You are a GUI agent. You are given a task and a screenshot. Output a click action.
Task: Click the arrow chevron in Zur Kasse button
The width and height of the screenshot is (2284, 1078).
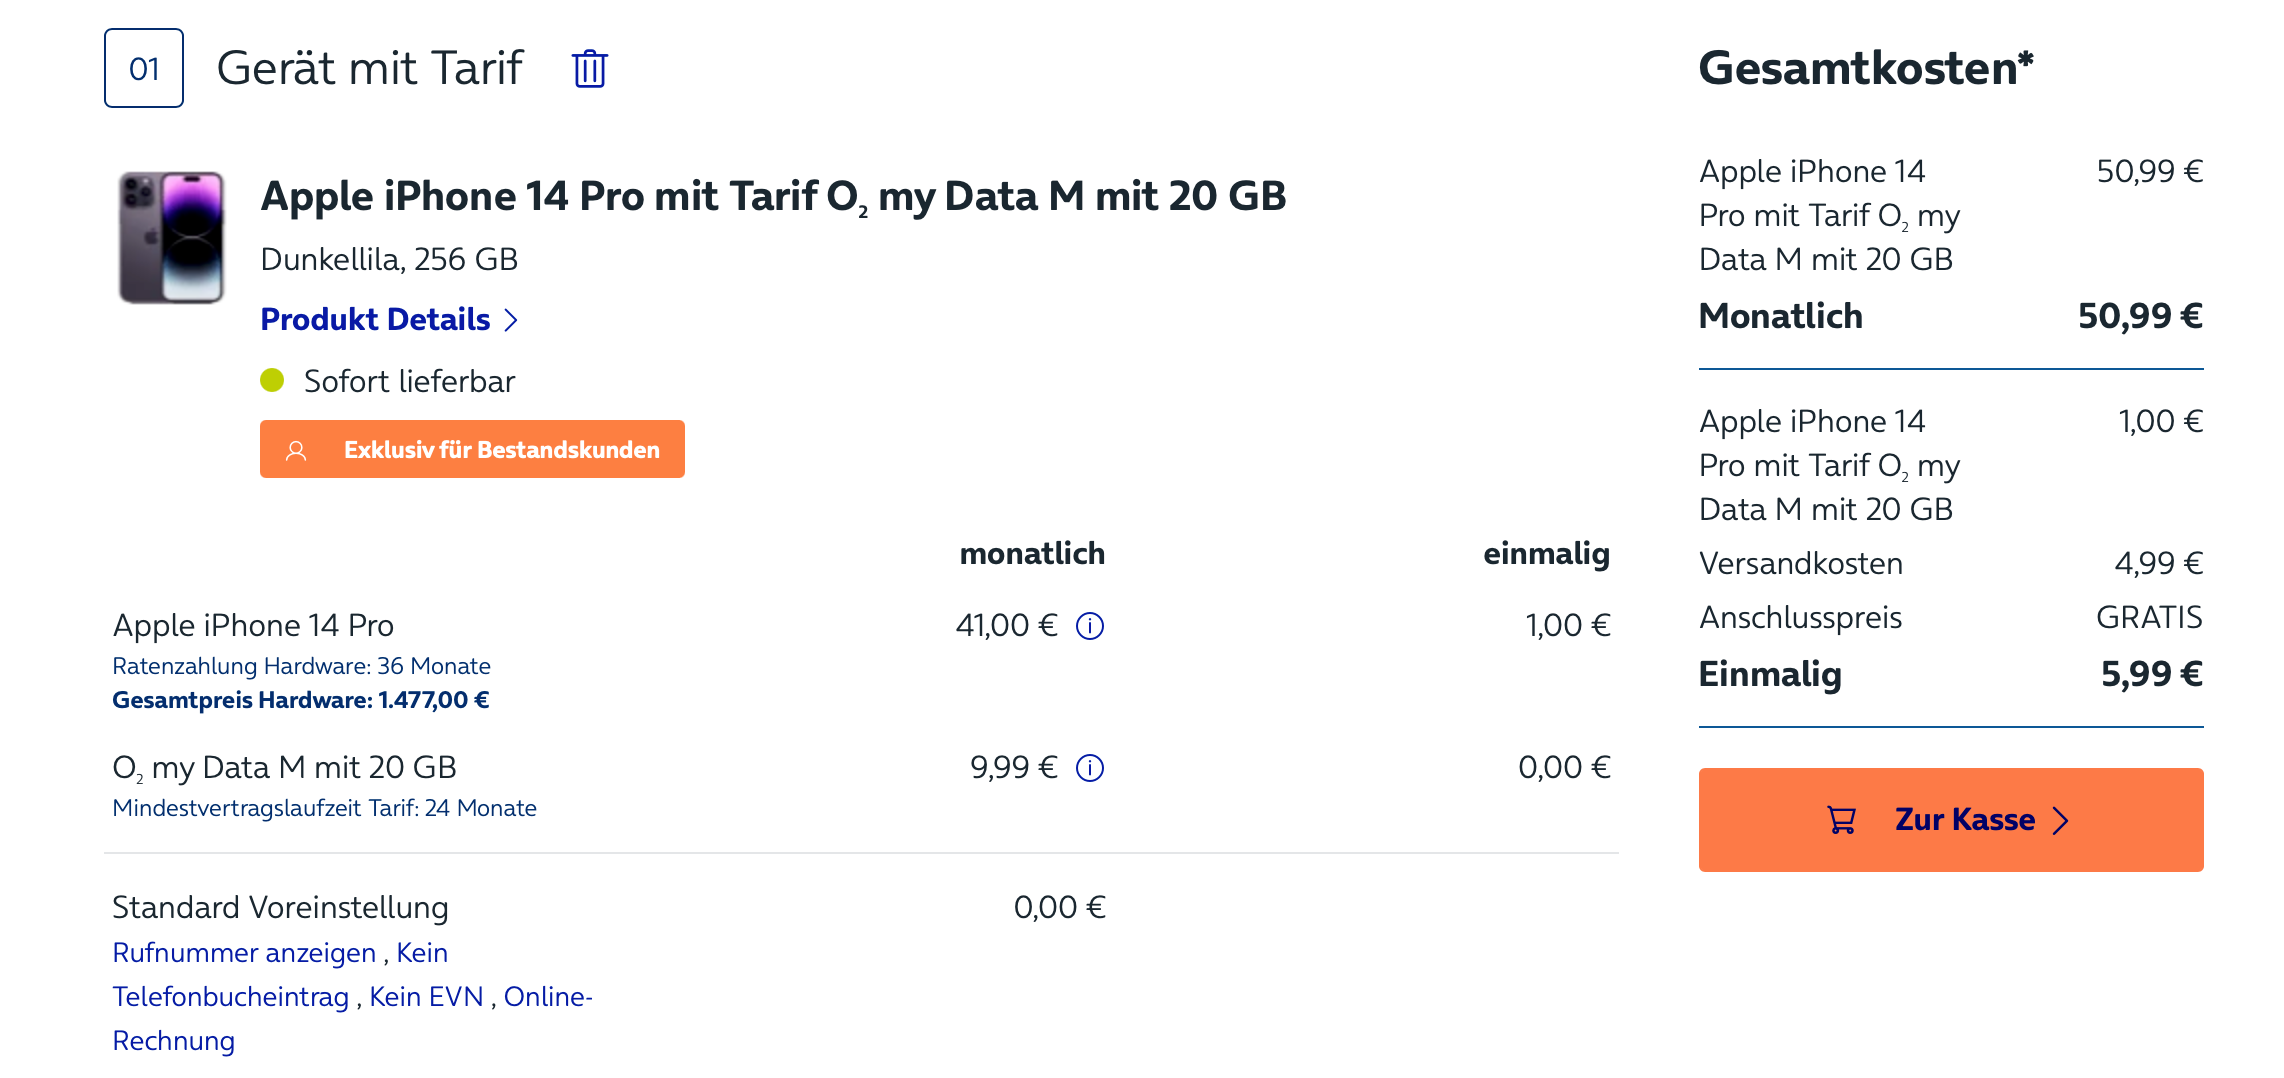click(2060, 821)
